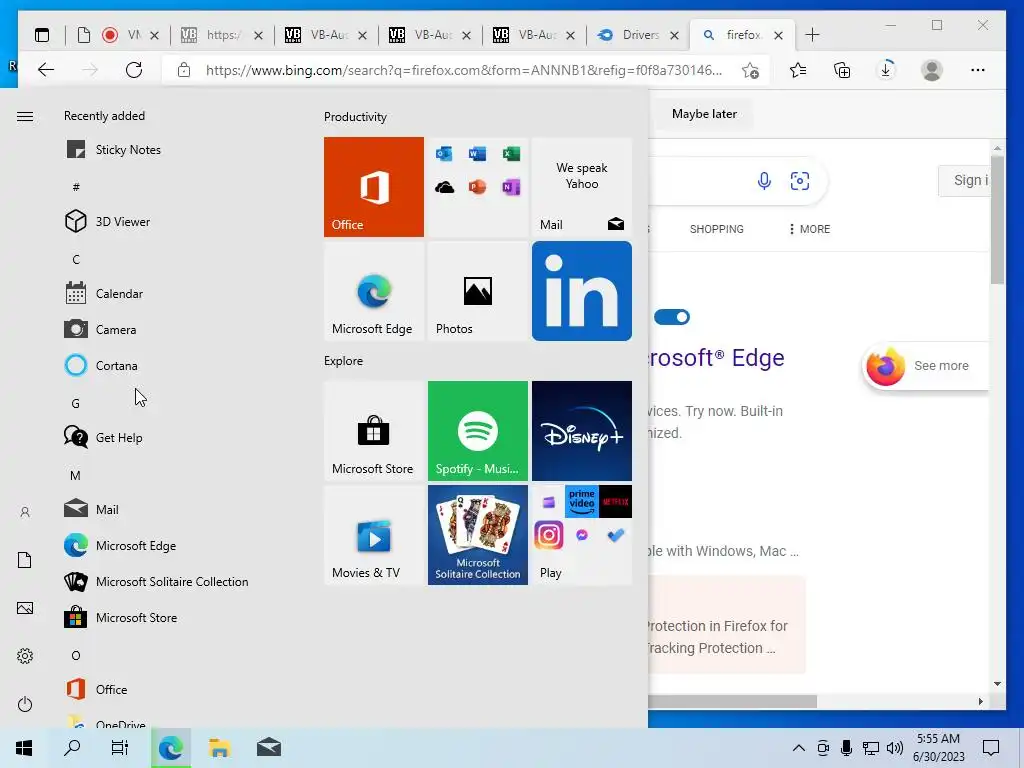Screen dimensions: 1024x768
Task: Open the Disney+ tile
Action: (582, 431)
